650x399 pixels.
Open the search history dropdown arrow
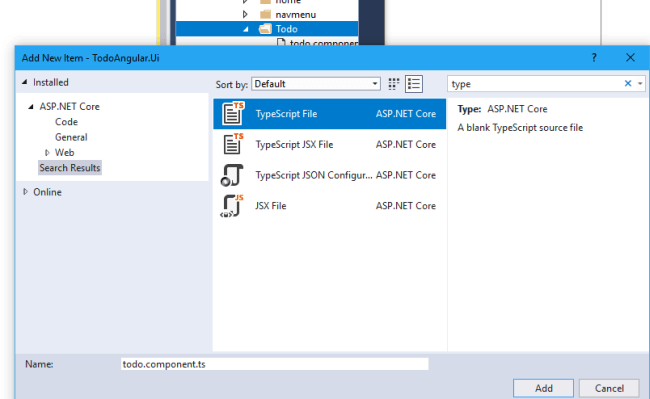[x=640, y=84]
